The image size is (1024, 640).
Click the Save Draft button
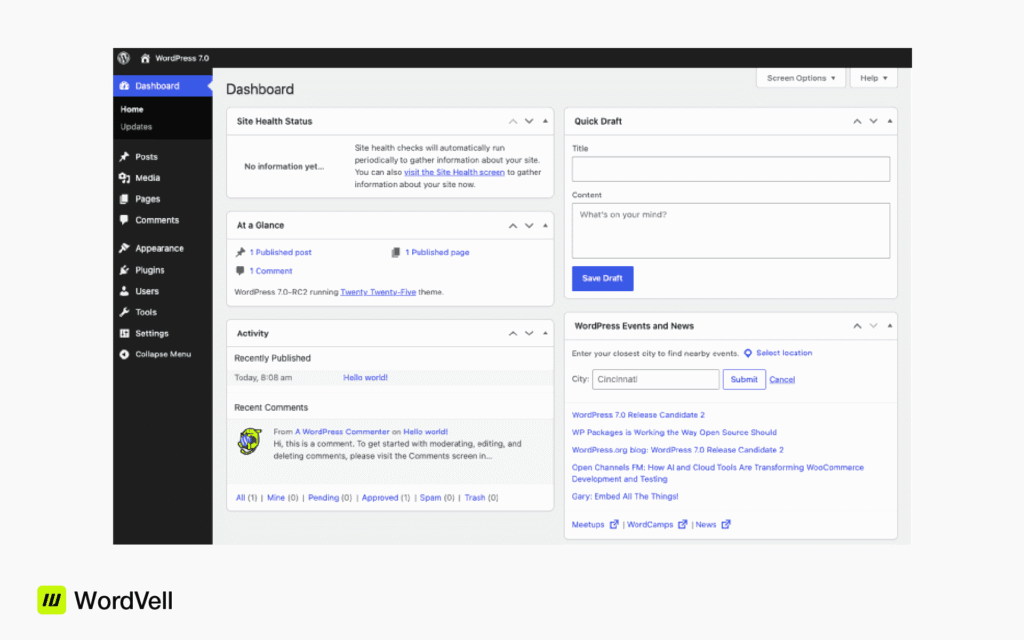602,278
